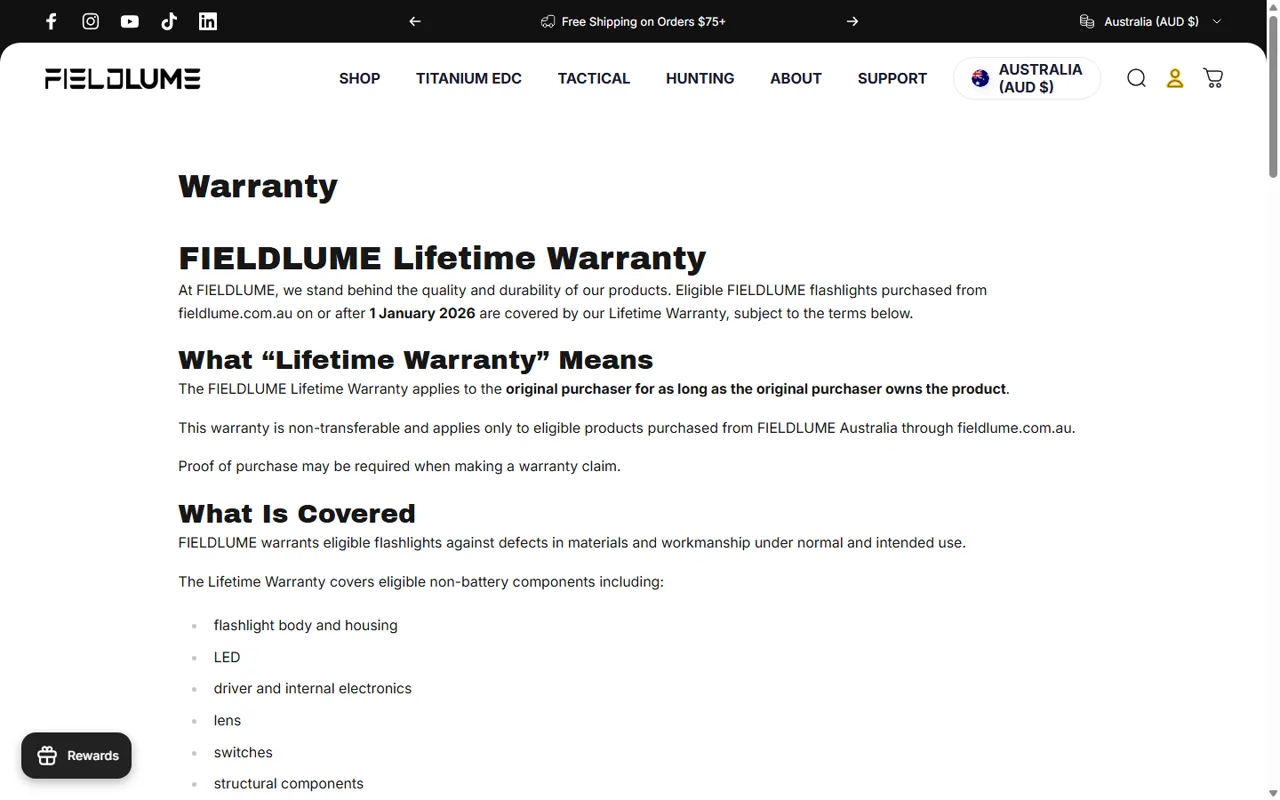Image resolution: width=1280 pixels, height=800 pixels.
Task: Expand the top-bar Australia (AUD $) currency dropdown
Action: [1151, 21]
